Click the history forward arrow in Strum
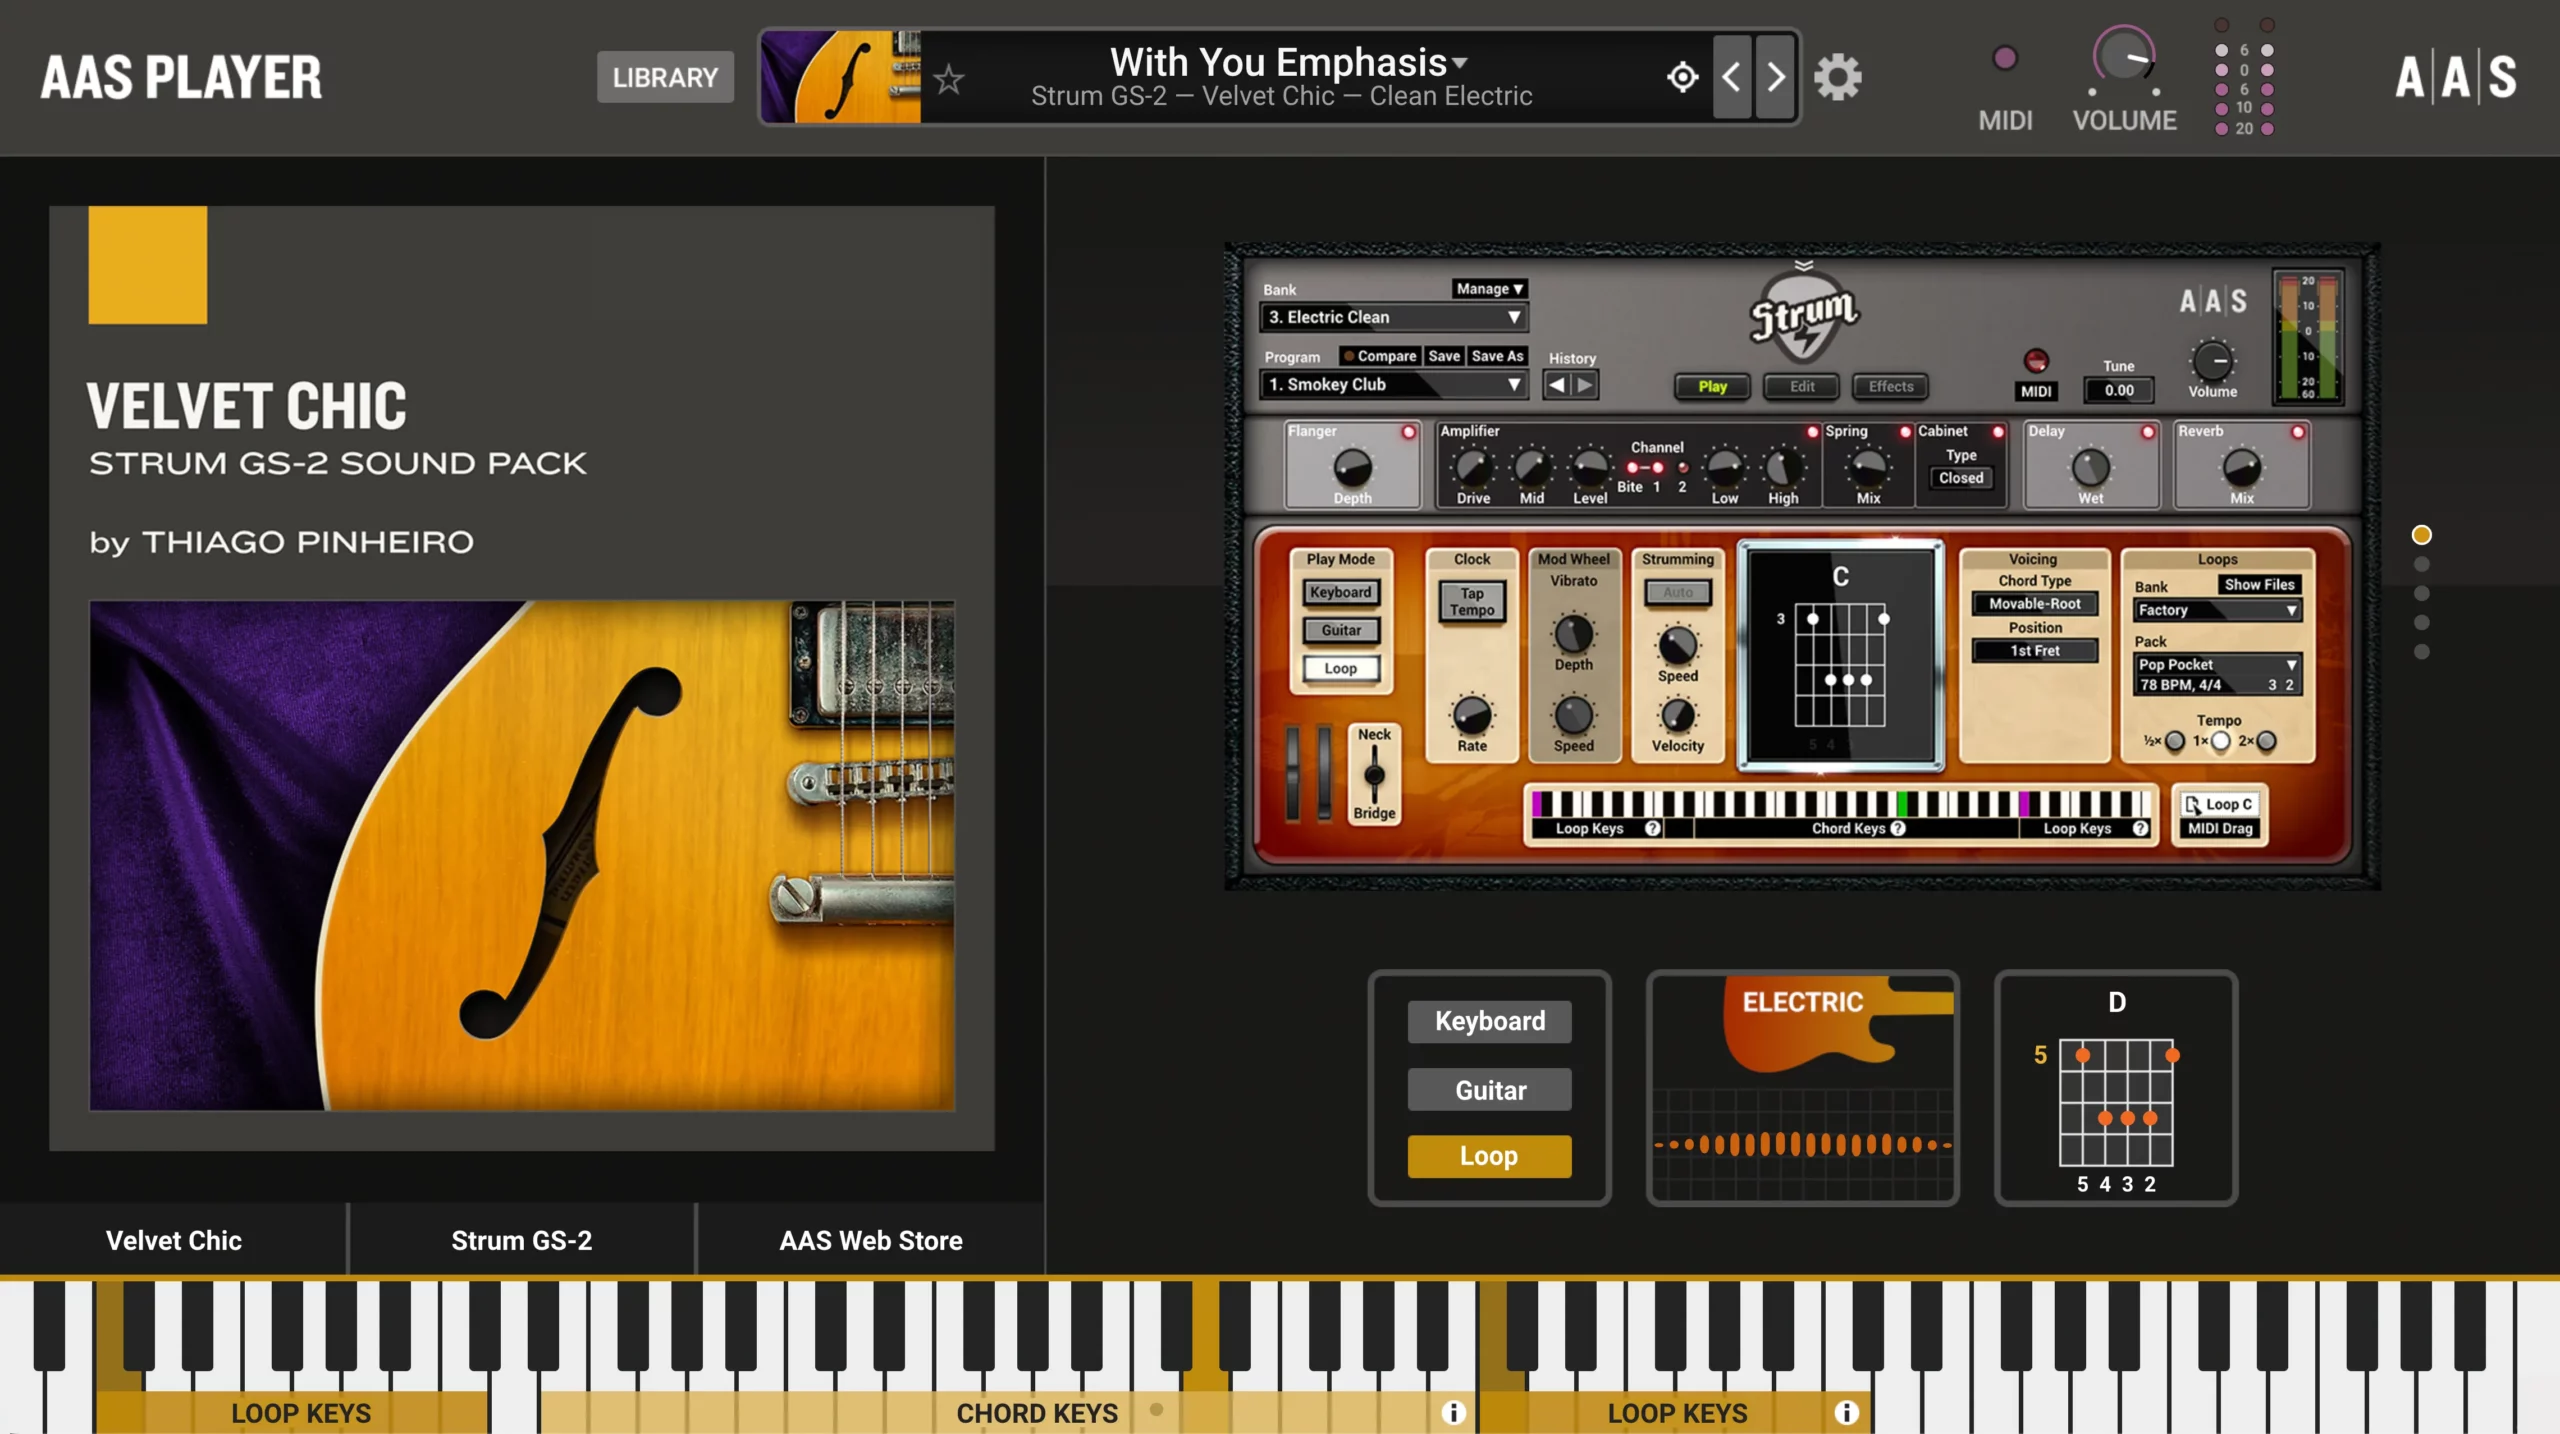Viewport: 2560px width, 1434px height. coord(1585,385)
